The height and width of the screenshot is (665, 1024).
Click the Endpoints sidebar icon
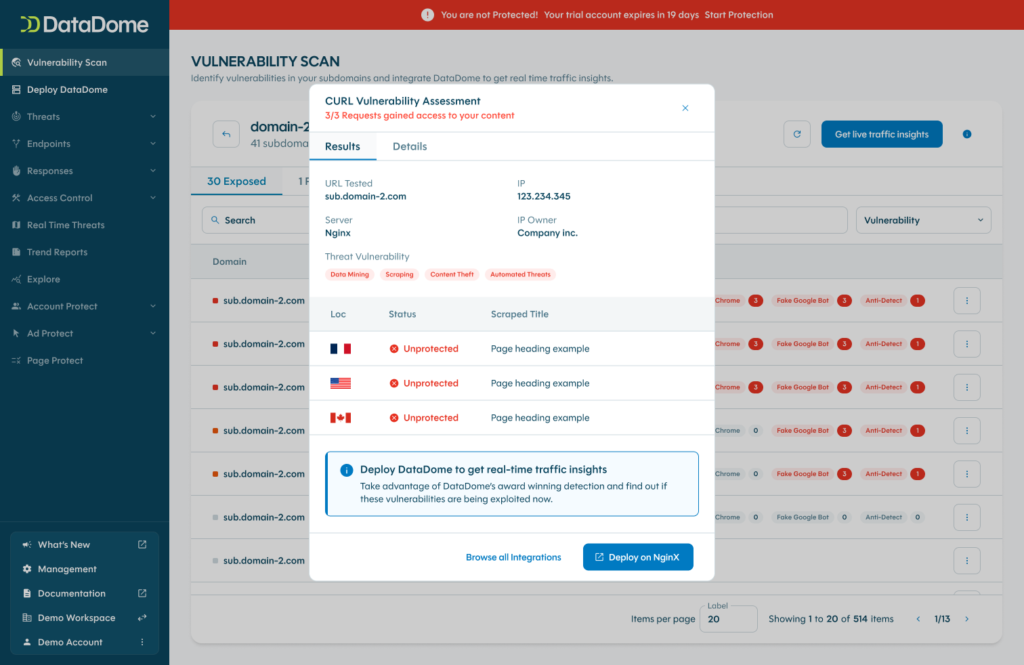coord(16,144)
